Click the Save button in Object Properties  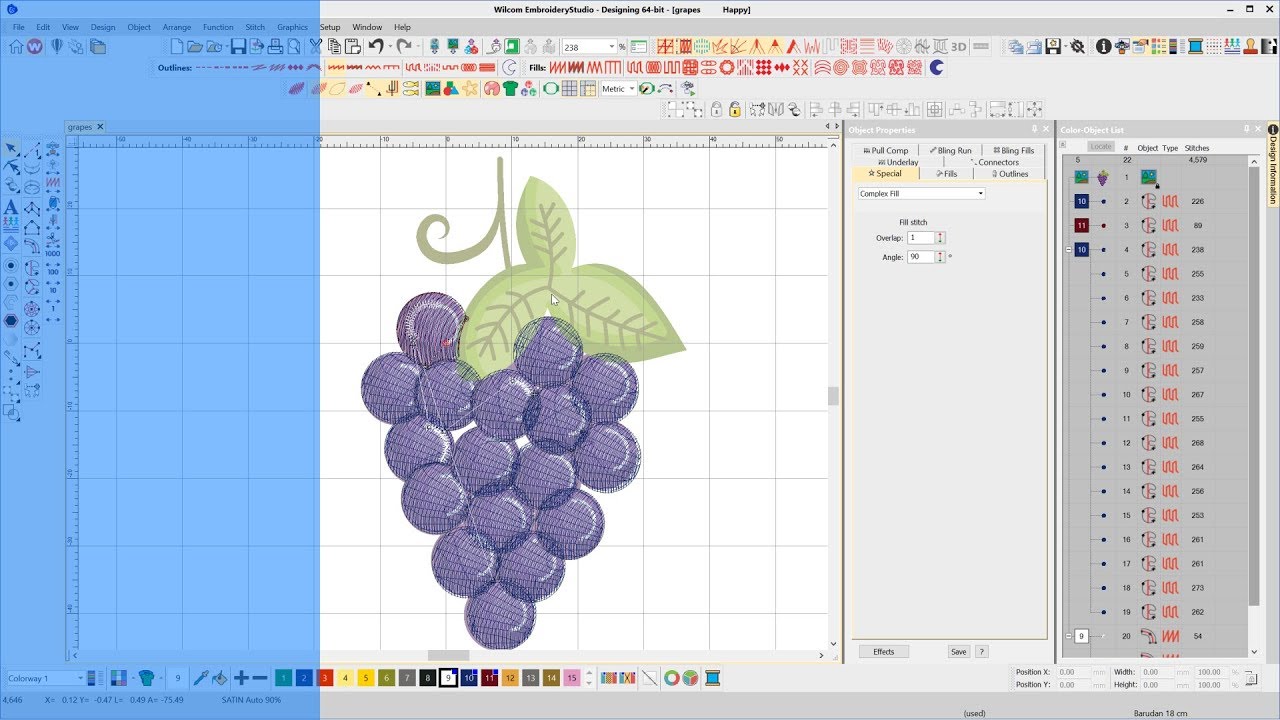(958, 651)
